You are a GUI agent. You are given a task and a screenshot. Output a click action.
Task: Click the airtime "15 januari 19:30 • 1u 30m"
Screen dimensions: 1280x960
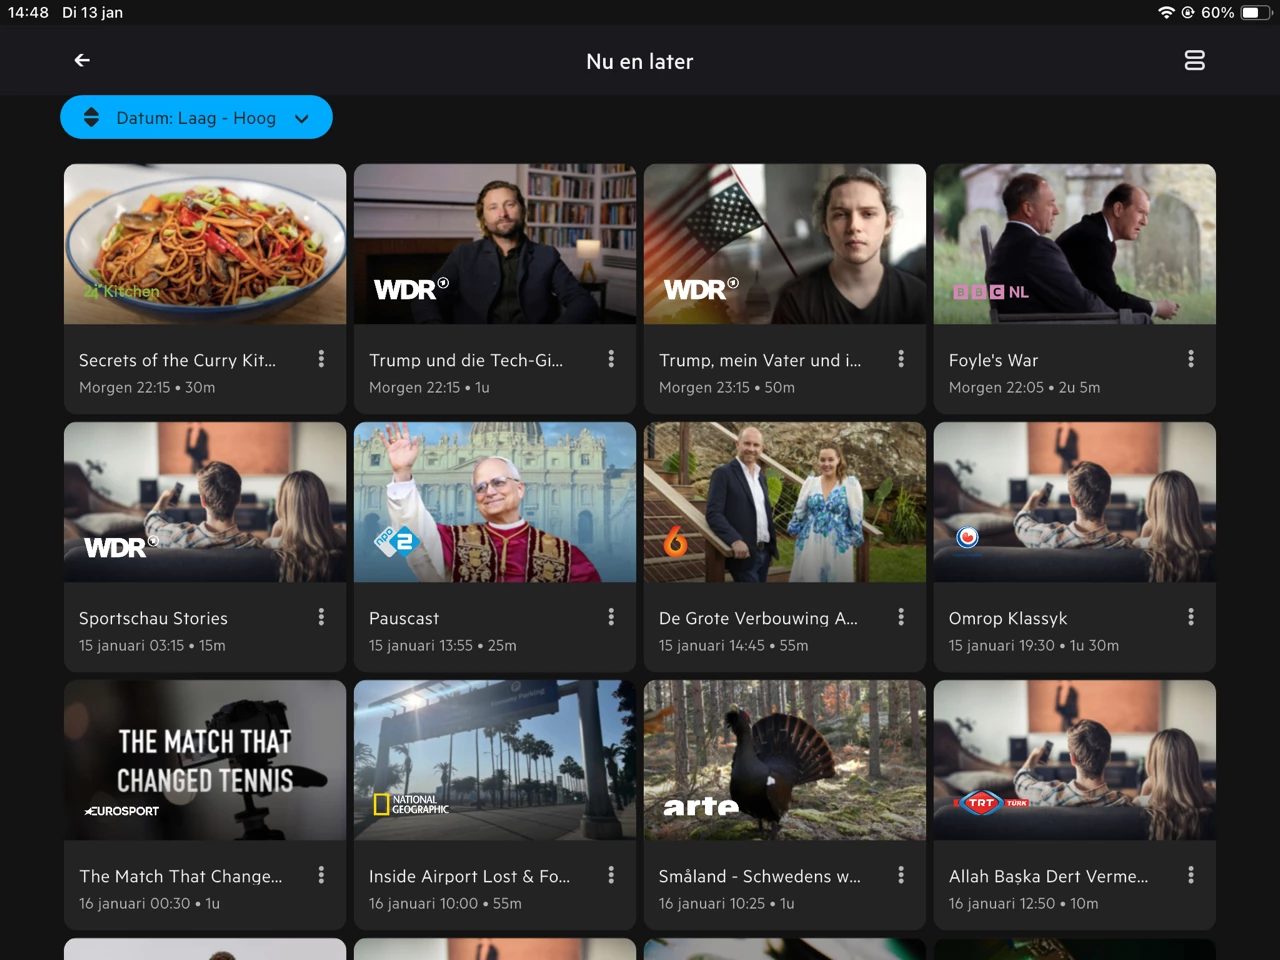[1034, 645]
